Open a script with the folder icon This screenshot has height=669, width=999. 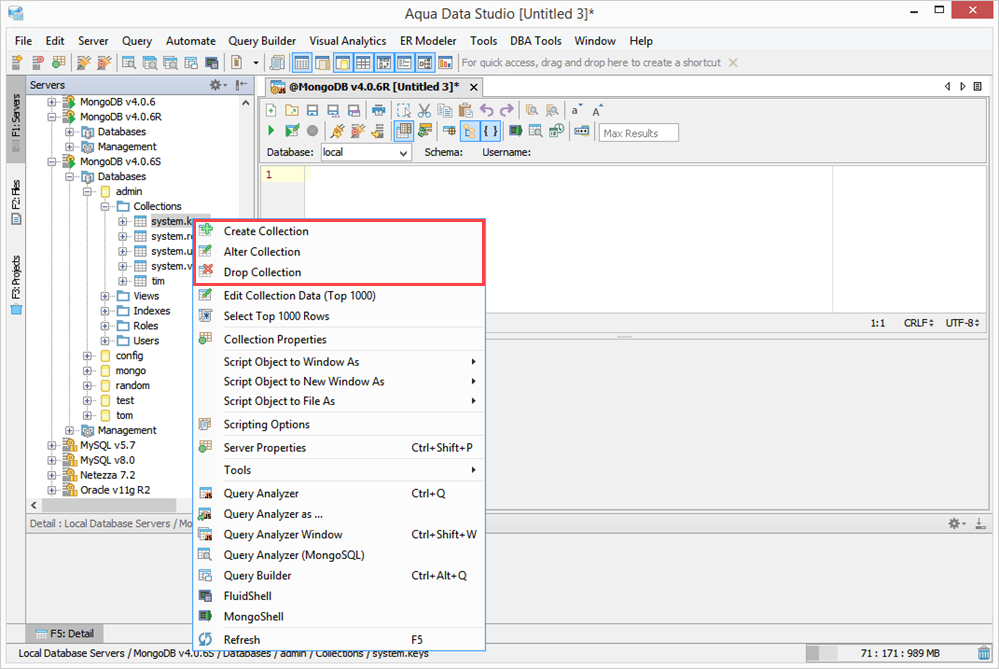pyautogui.click(x=292, y=110)
